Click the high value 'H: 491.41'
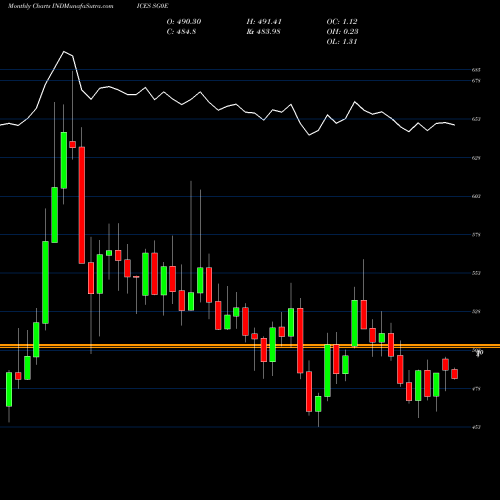This screenshot has width=500, height=500. click(264, 22)
